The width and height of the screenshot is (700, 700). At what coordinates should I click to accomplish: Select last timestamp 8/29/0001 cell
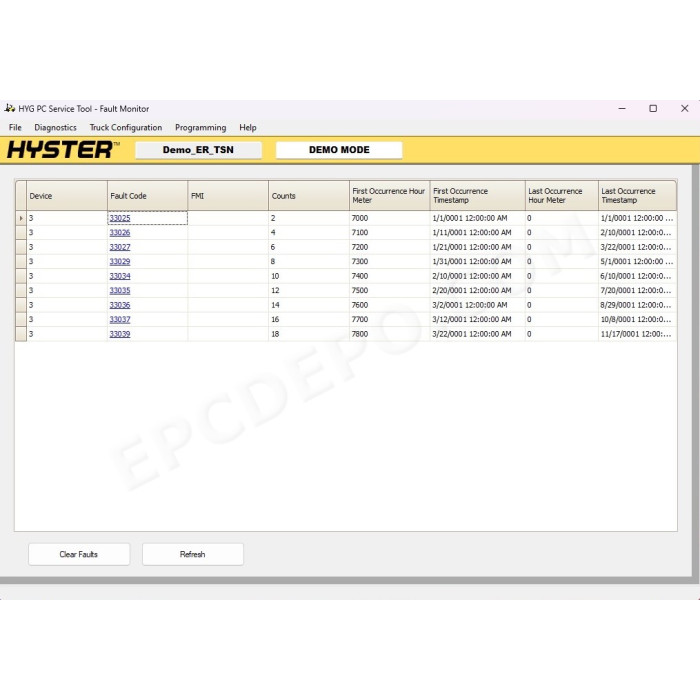pyautogui.click(x=638, y=305)
